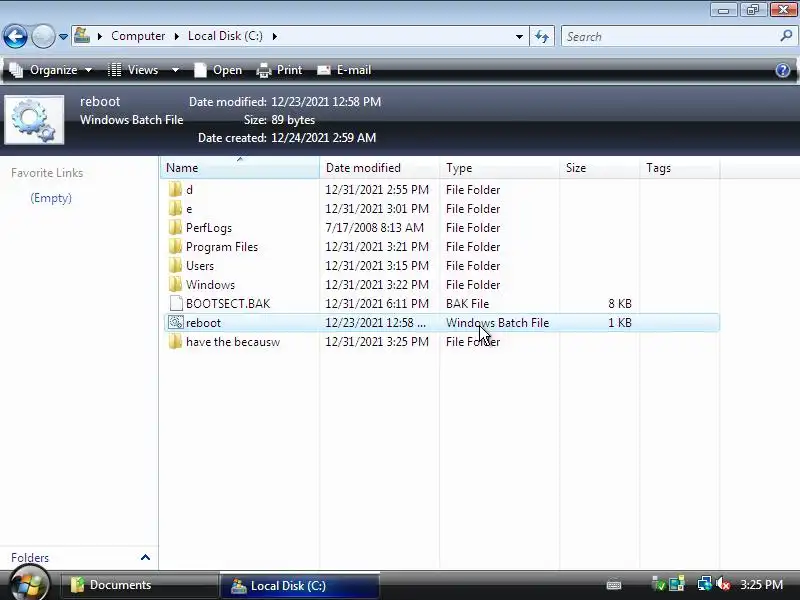Click 'Favorite Links' heading
Screen dimensions: 800x600
47,173
